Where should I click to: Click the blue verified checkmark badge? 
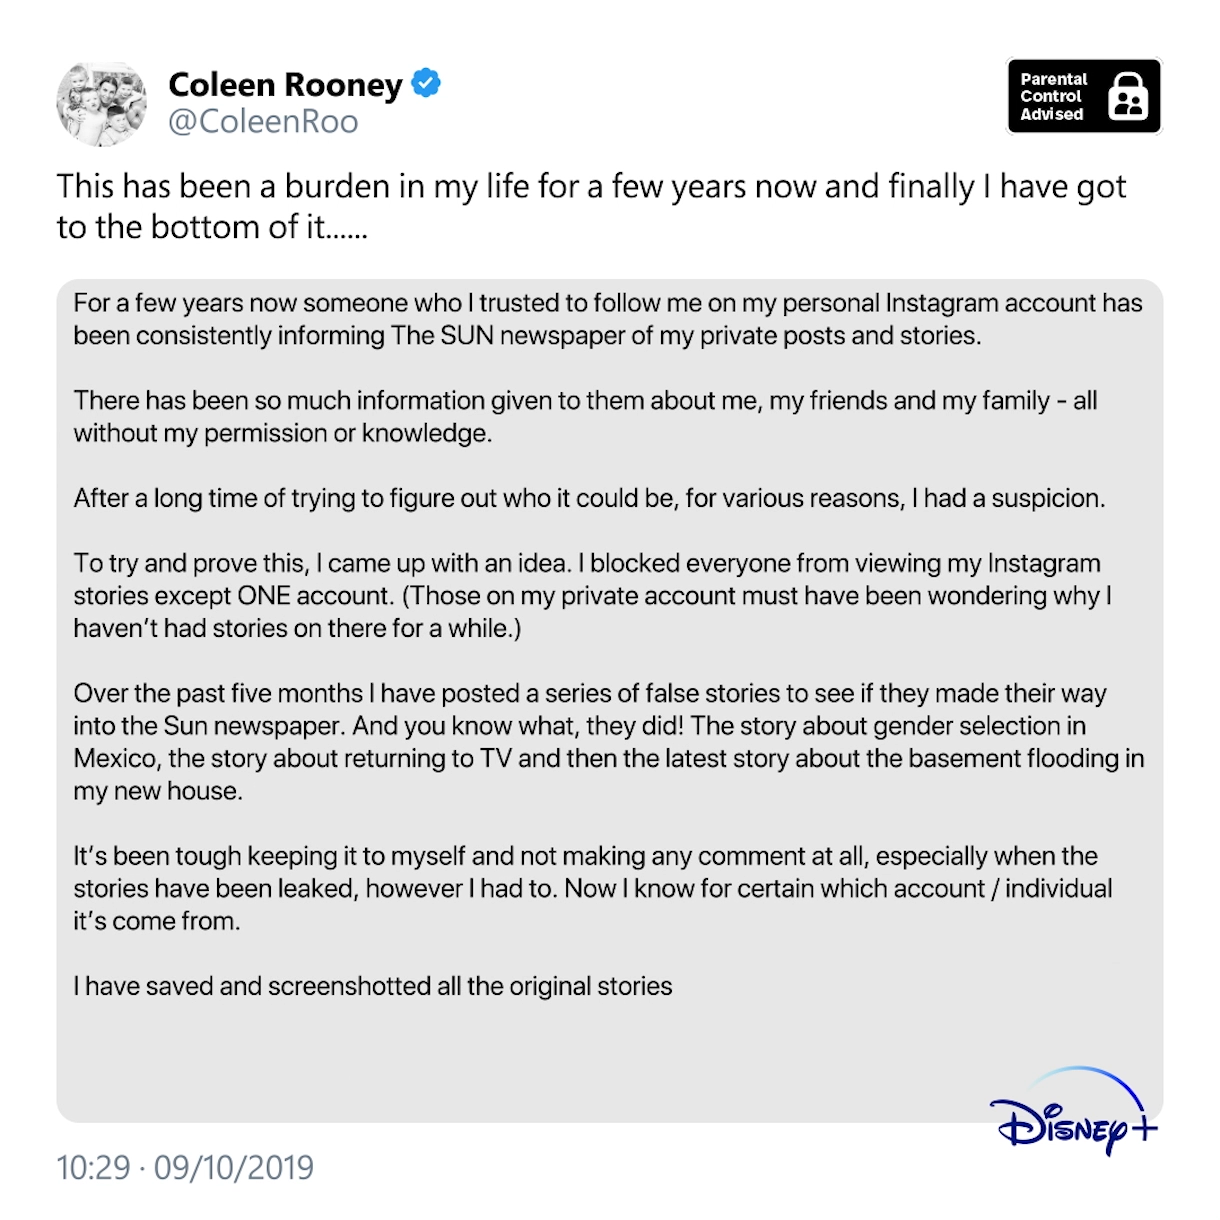click(427, 83)
